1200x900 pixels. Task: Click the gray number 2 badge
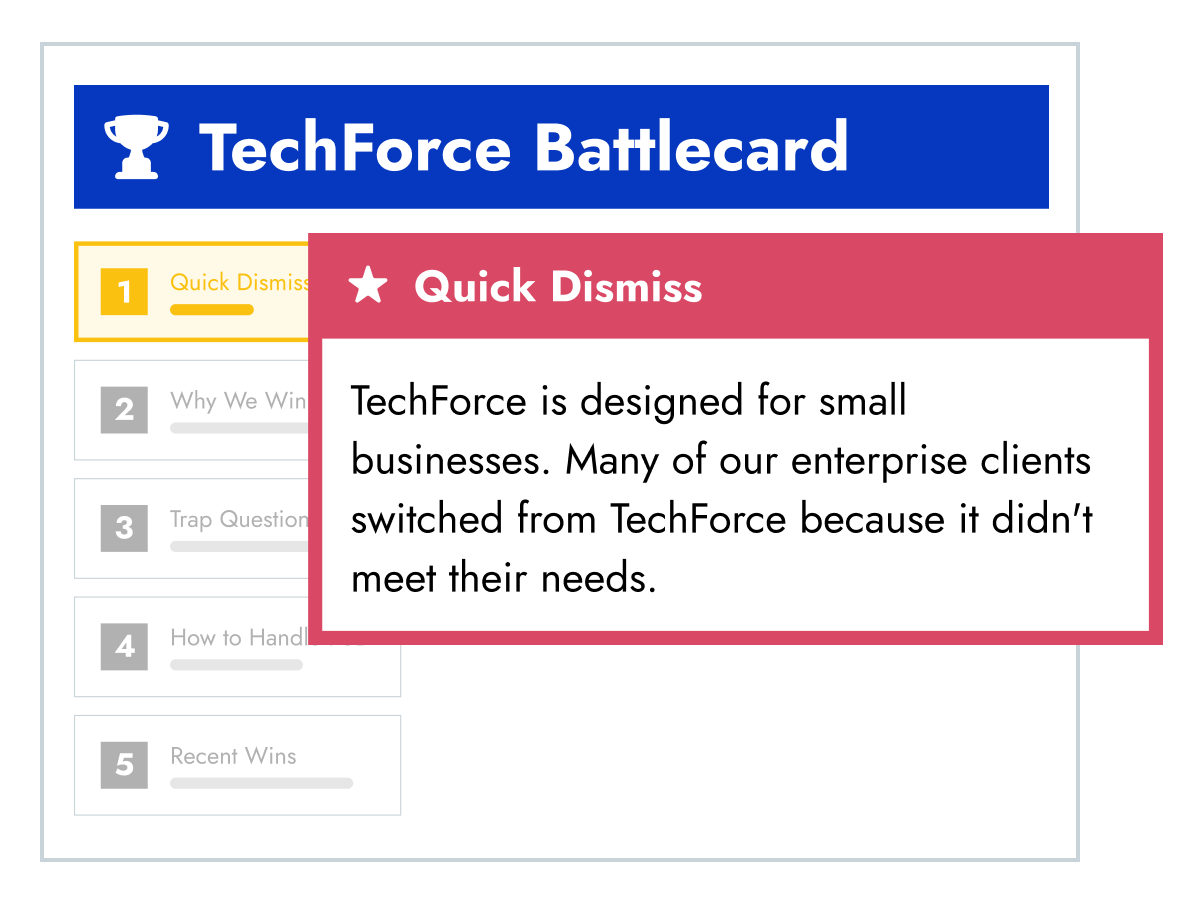coord(124,410)
